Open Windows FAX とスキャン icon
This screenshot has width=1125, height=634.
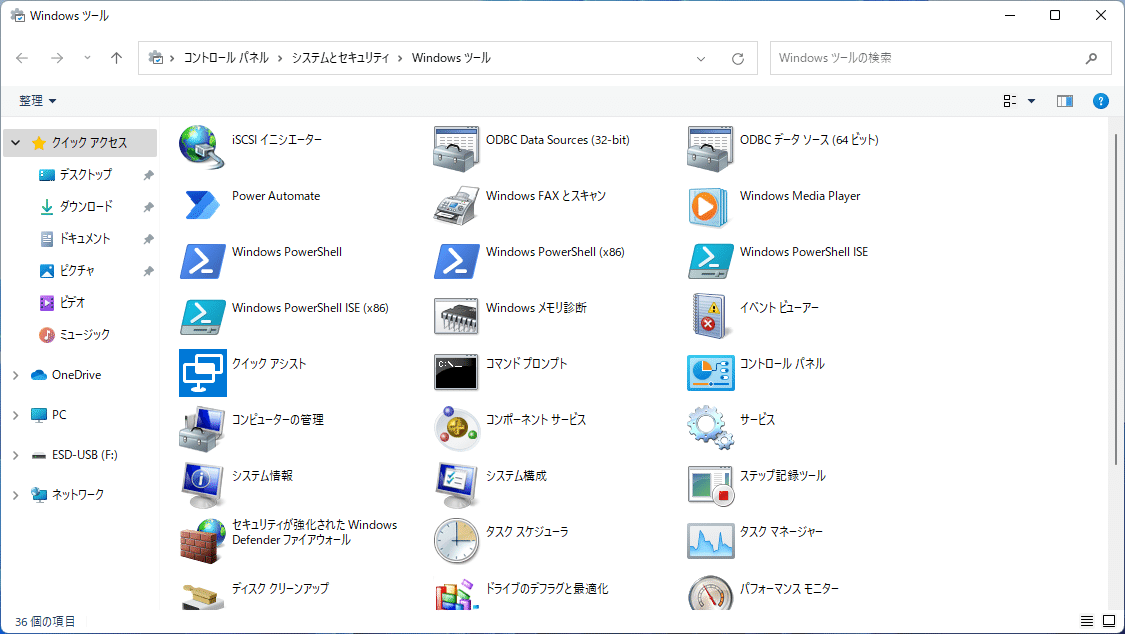(456, 204)
